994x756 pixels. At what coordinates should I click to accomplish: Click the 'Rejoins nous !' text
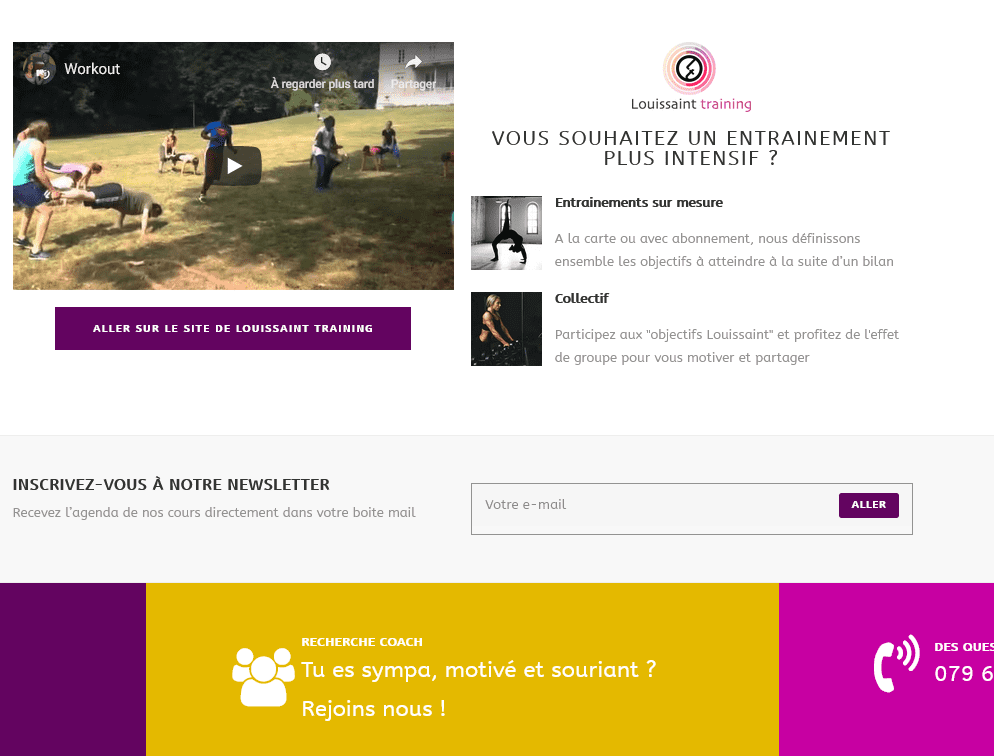click(373, 708)
